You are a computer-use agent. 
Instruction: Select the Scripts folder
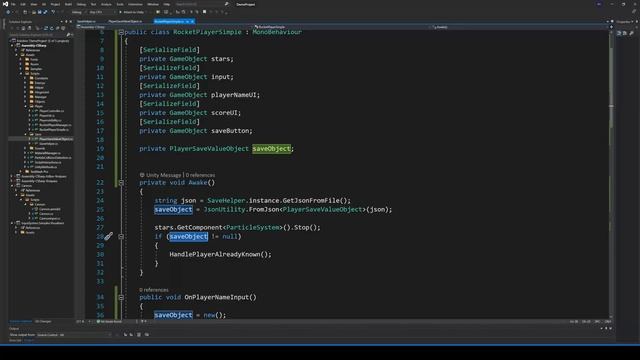coord(35,74)
